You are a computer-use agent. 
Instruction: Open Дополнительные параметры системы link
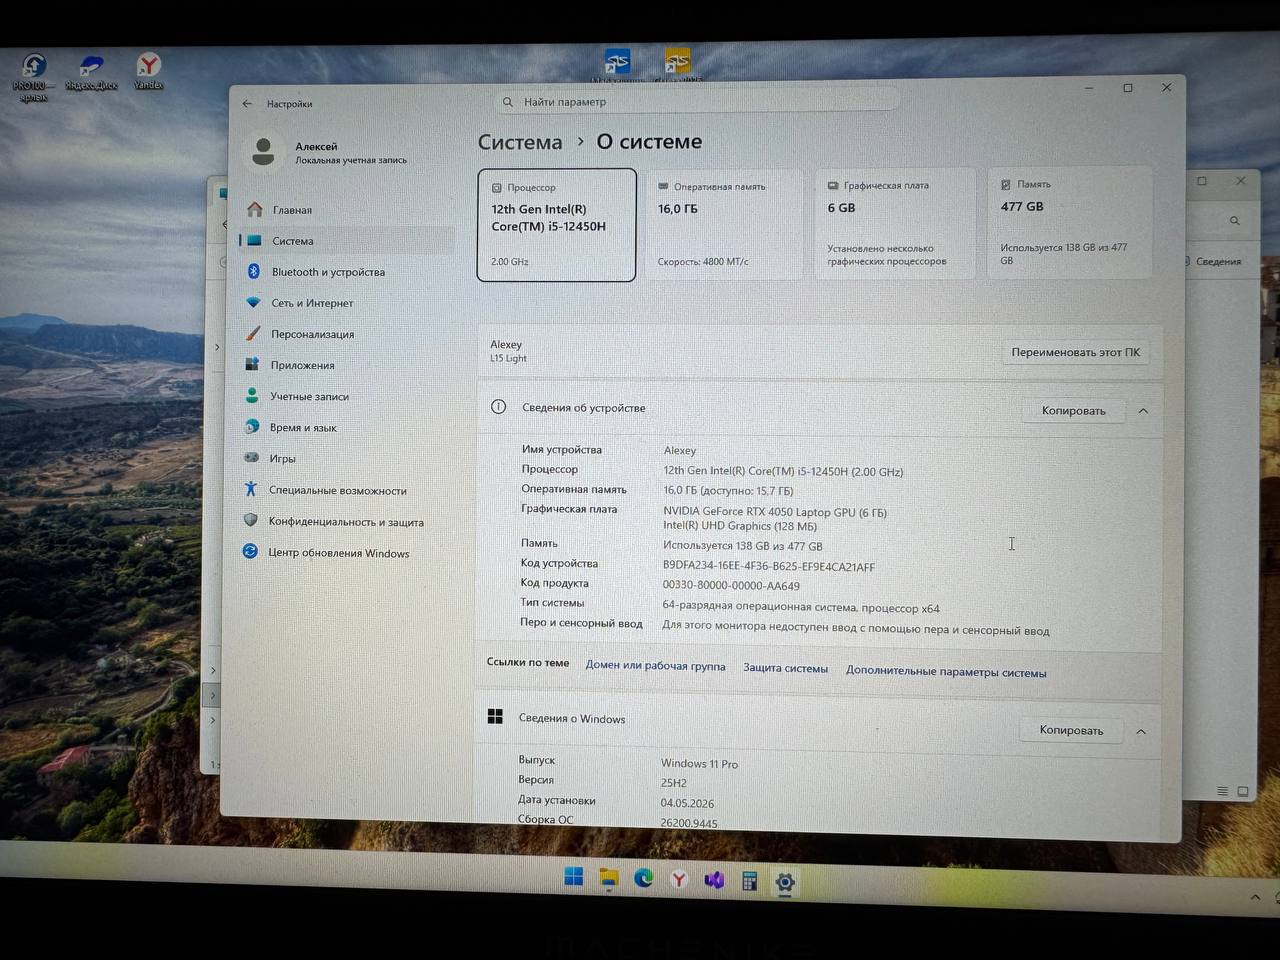pos(946,672)
